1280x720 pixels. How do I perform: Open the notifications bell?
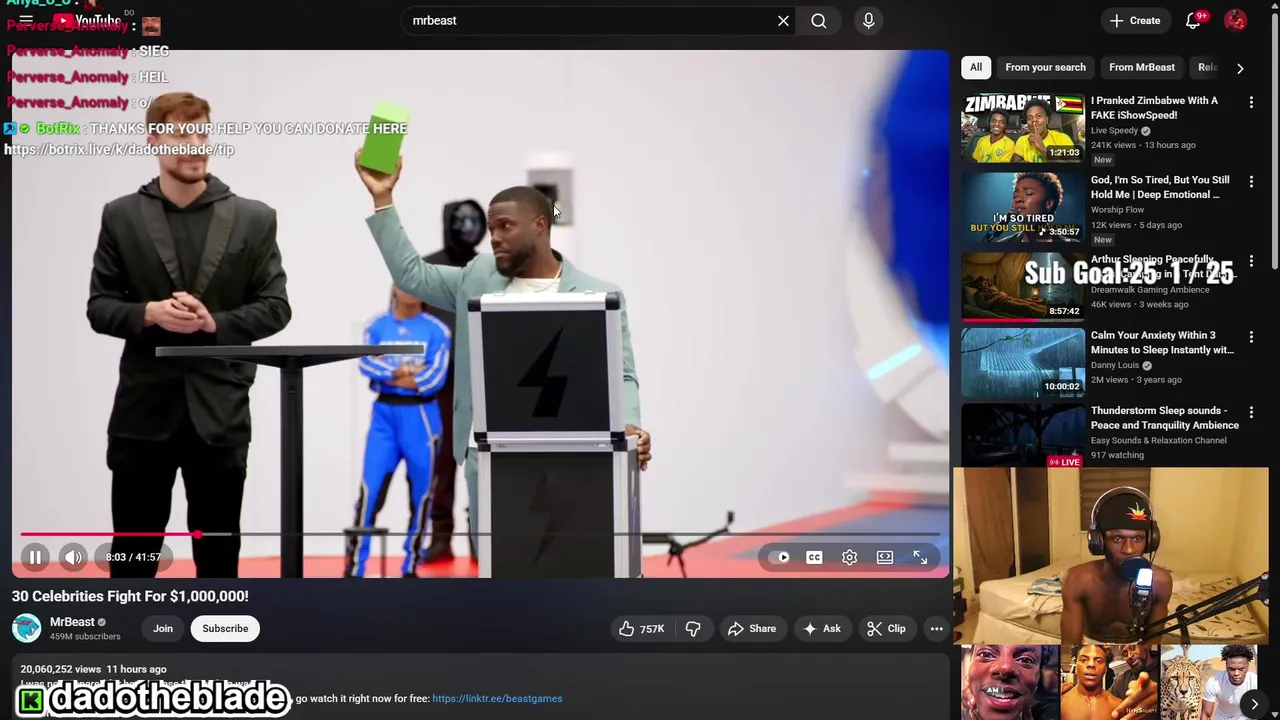(x=1193, y=20)
